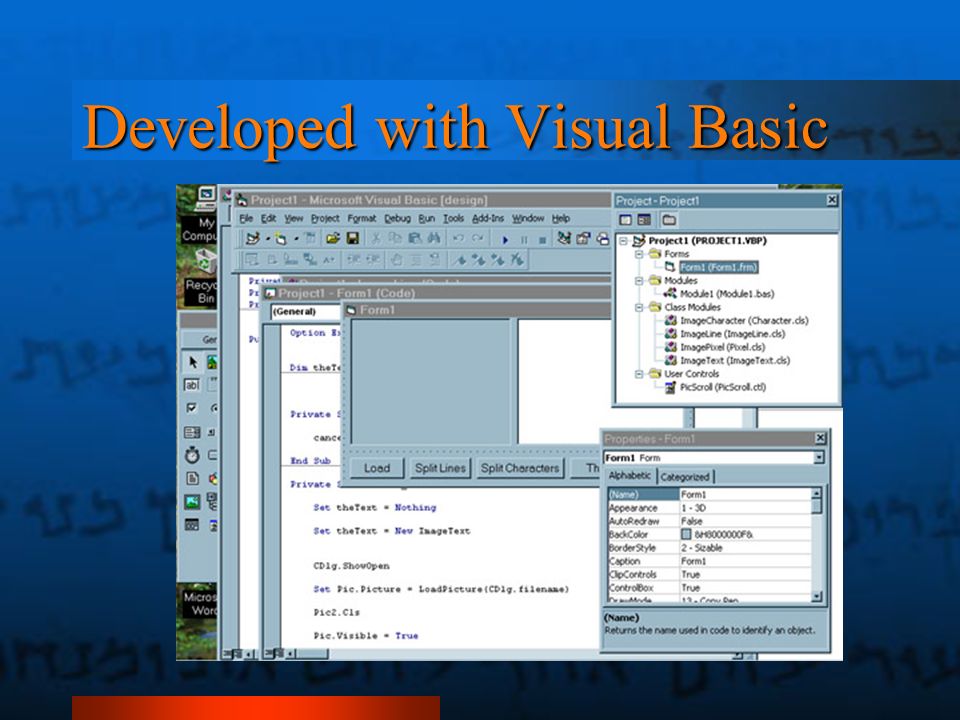Open the Tools menu
The image size is (960, 720).
click(x=454, y=218)
